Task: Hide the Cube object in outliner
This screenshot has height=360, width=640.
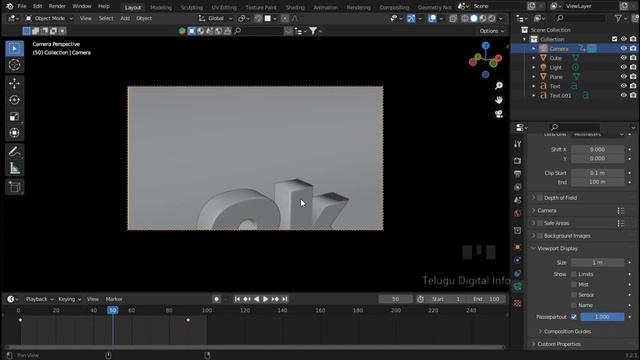Action: [x=623, y=58]
